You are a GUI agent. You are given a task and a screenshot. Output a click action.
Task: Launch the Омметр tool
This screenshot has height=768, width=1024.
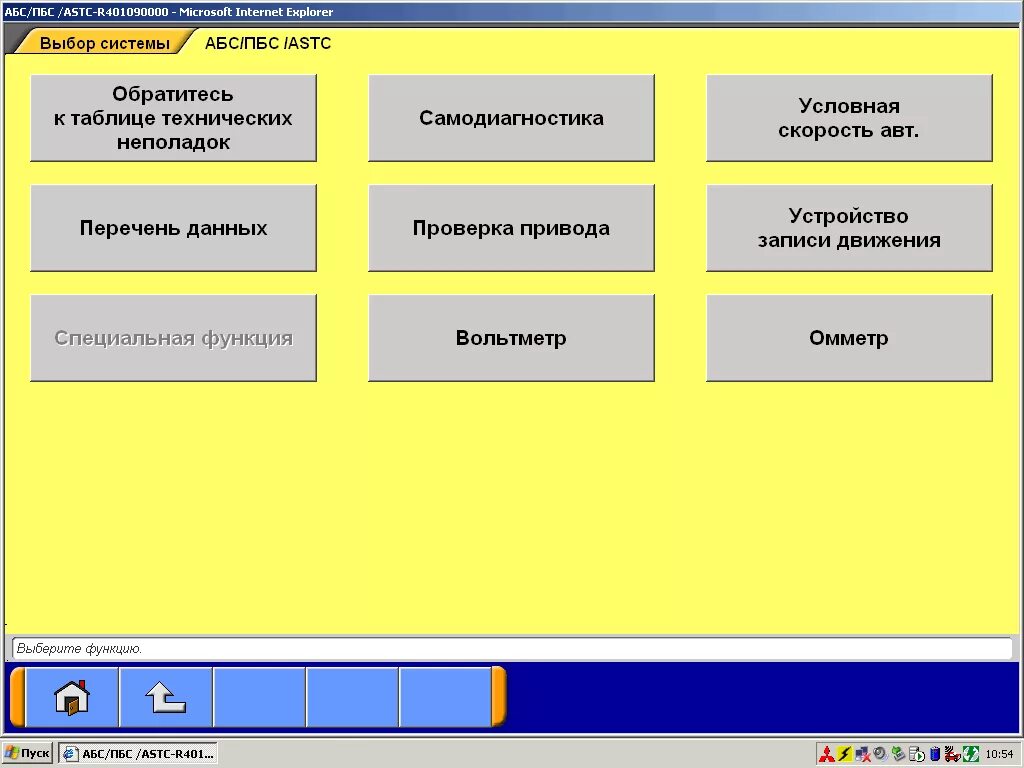point(849,338)
